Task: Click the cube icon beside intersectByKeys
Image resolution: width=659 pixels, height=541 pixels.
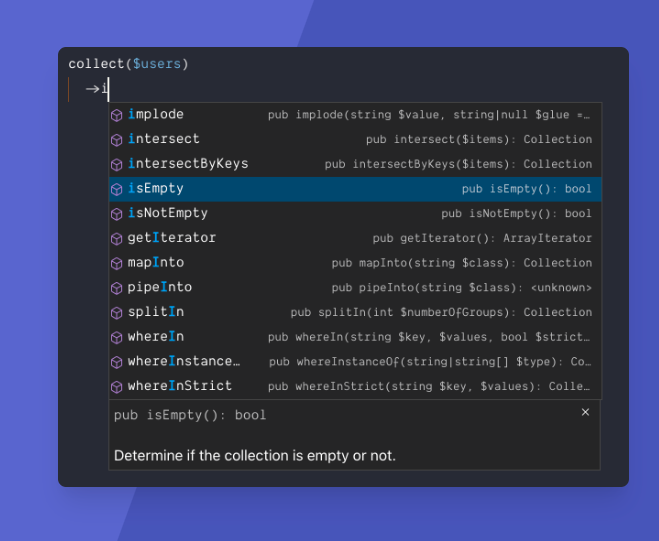Action: tap(116, 164)
